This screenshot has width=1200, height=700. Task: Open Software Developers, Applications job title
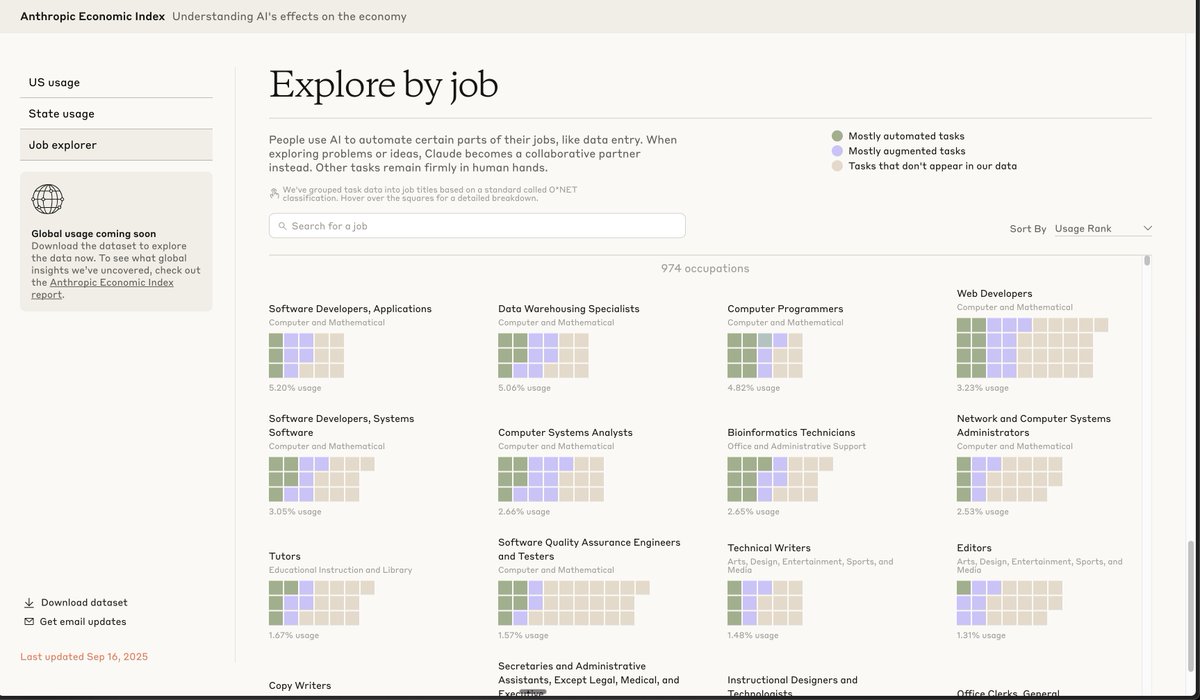(350, 309)
